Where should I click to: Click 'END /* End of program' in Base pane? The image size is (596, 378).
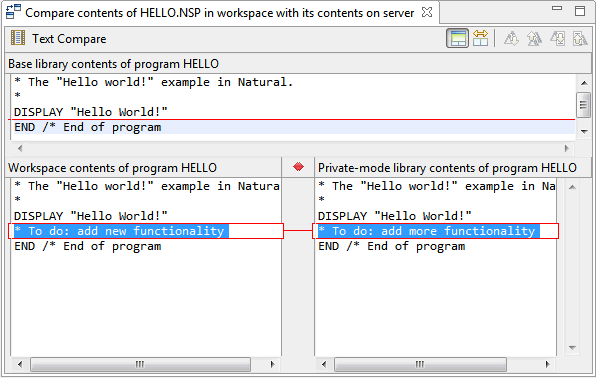point(87,127)
